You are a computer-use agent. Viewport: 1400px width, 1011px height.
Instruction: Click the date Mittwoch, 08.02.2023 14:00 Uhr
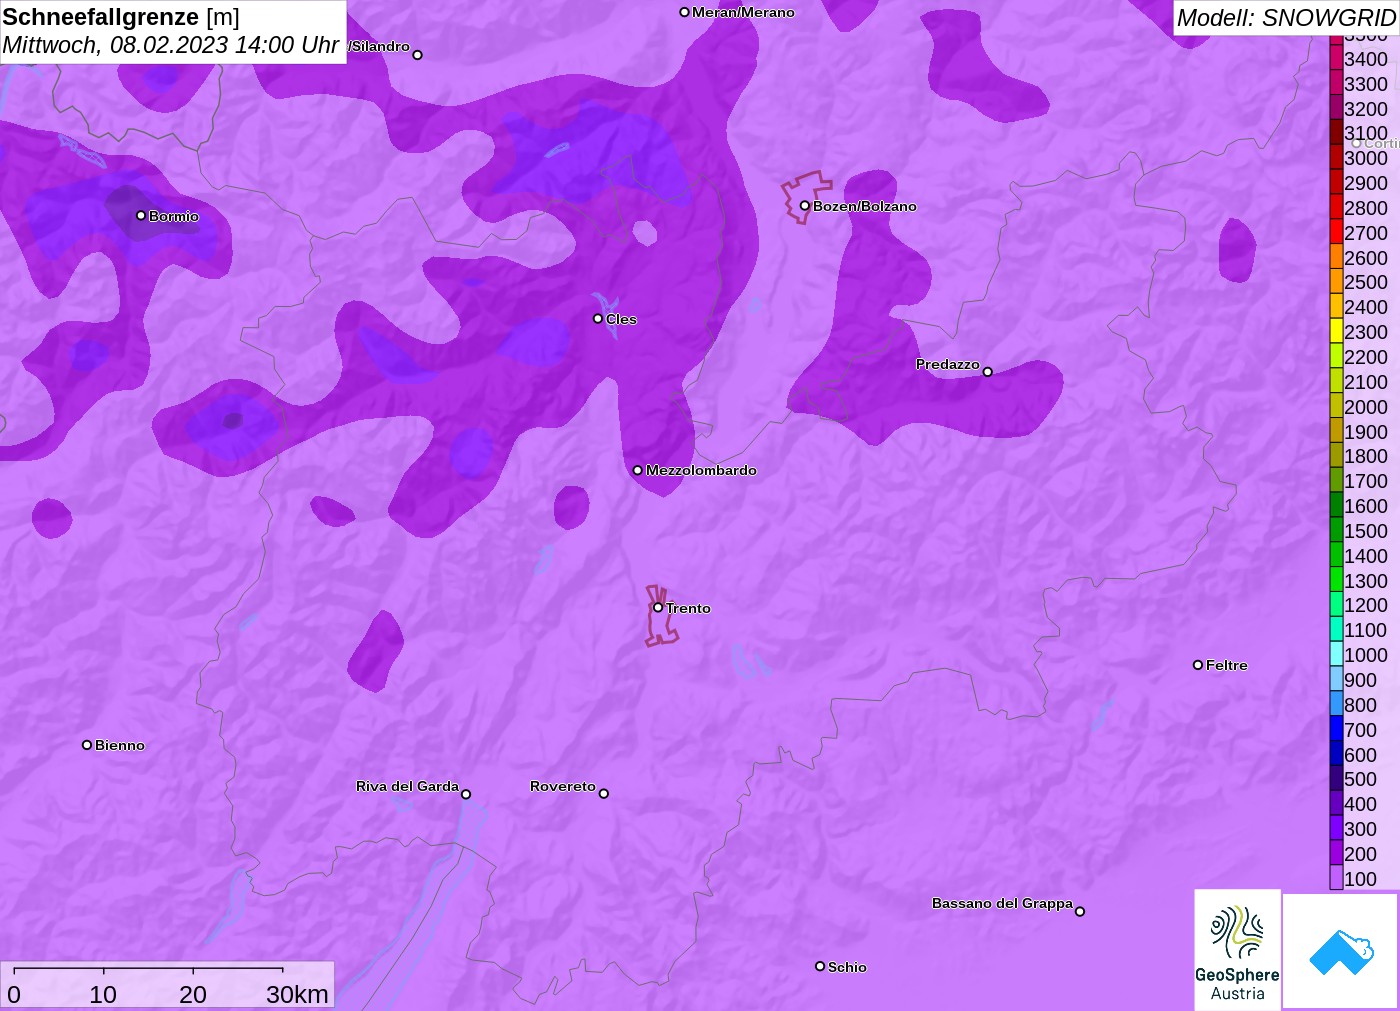pos(170,45)
